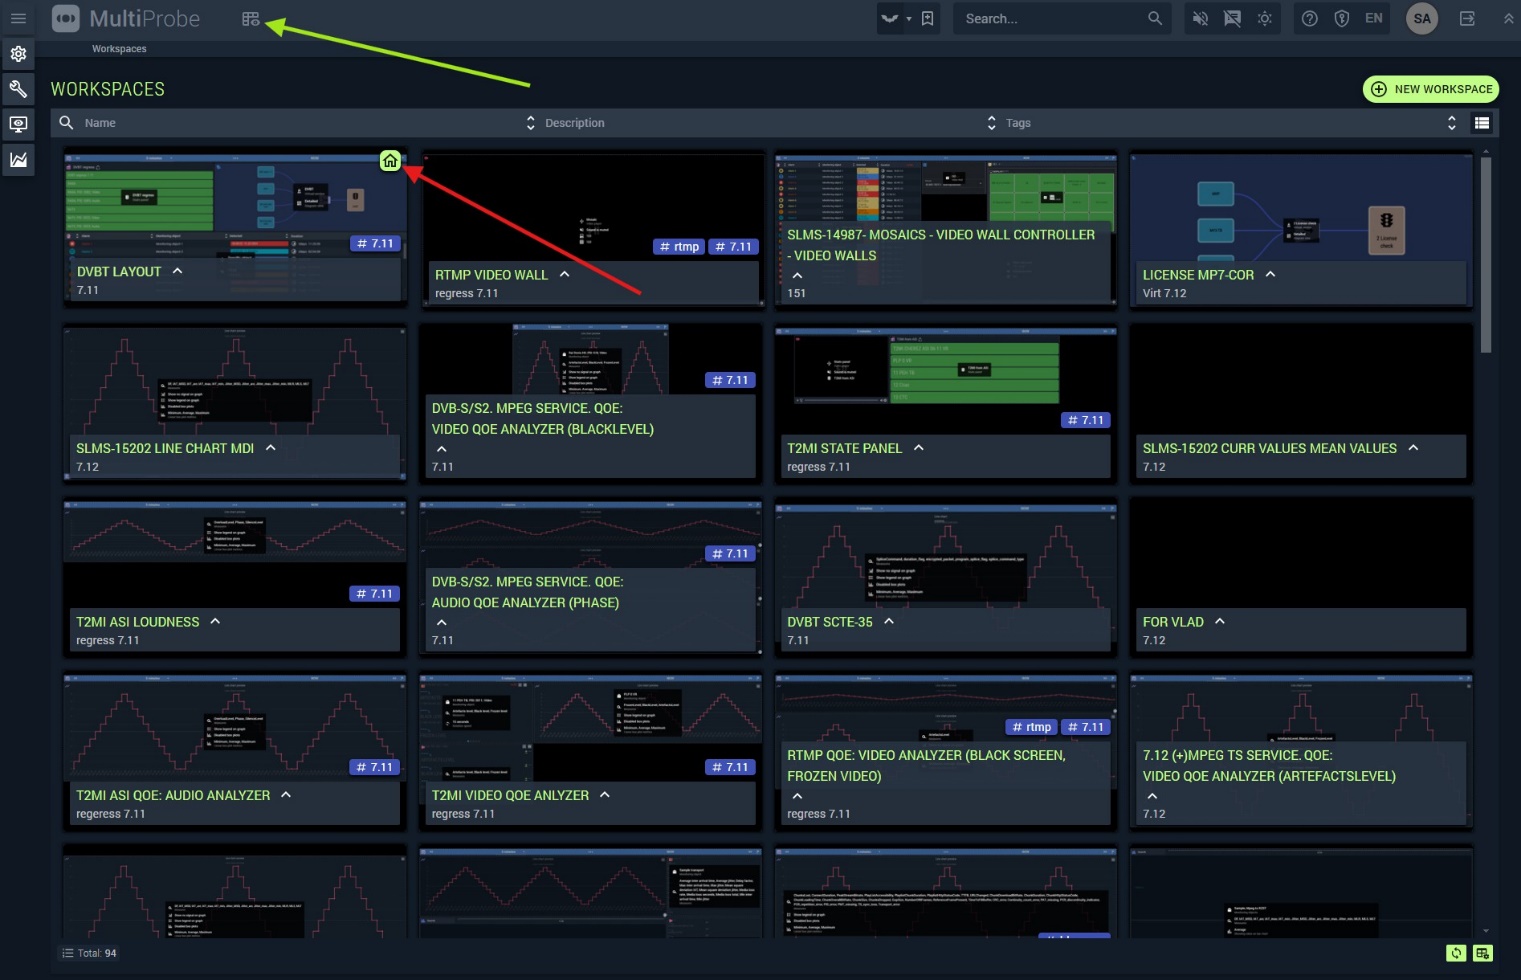Click the add bookmark icon in top bar
This screenshot has height=980, width=1521.
tap(927, 18)
